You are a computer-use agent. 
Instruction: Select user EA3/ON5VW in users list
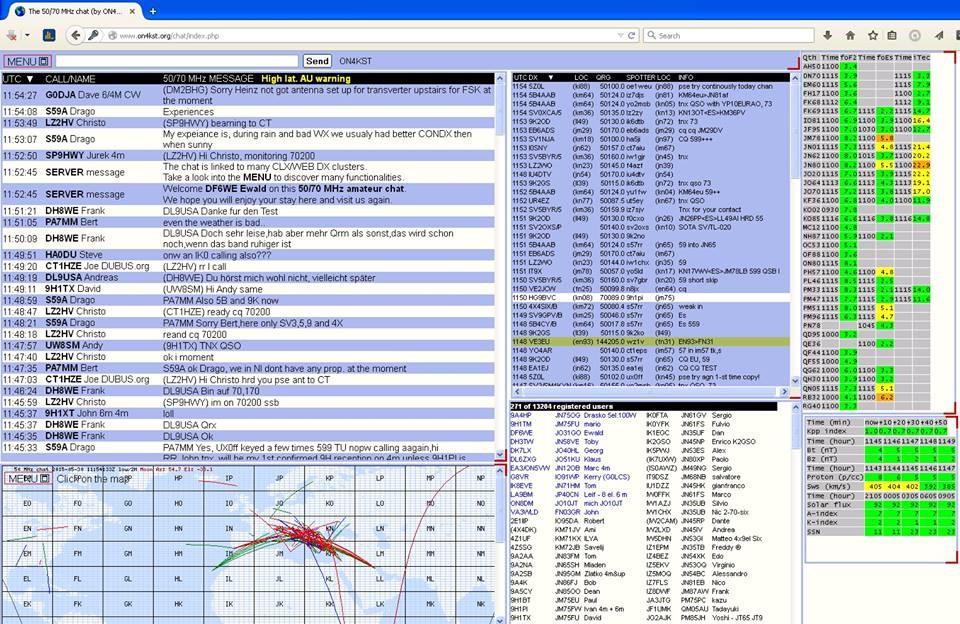pos(530,468)
